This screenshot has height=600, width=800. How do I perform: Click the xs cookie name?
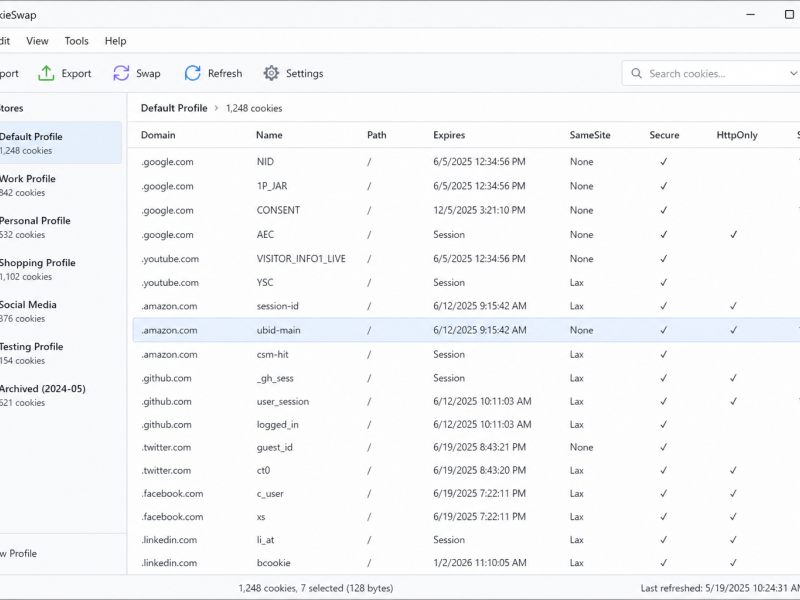click(x=261, y=517)
